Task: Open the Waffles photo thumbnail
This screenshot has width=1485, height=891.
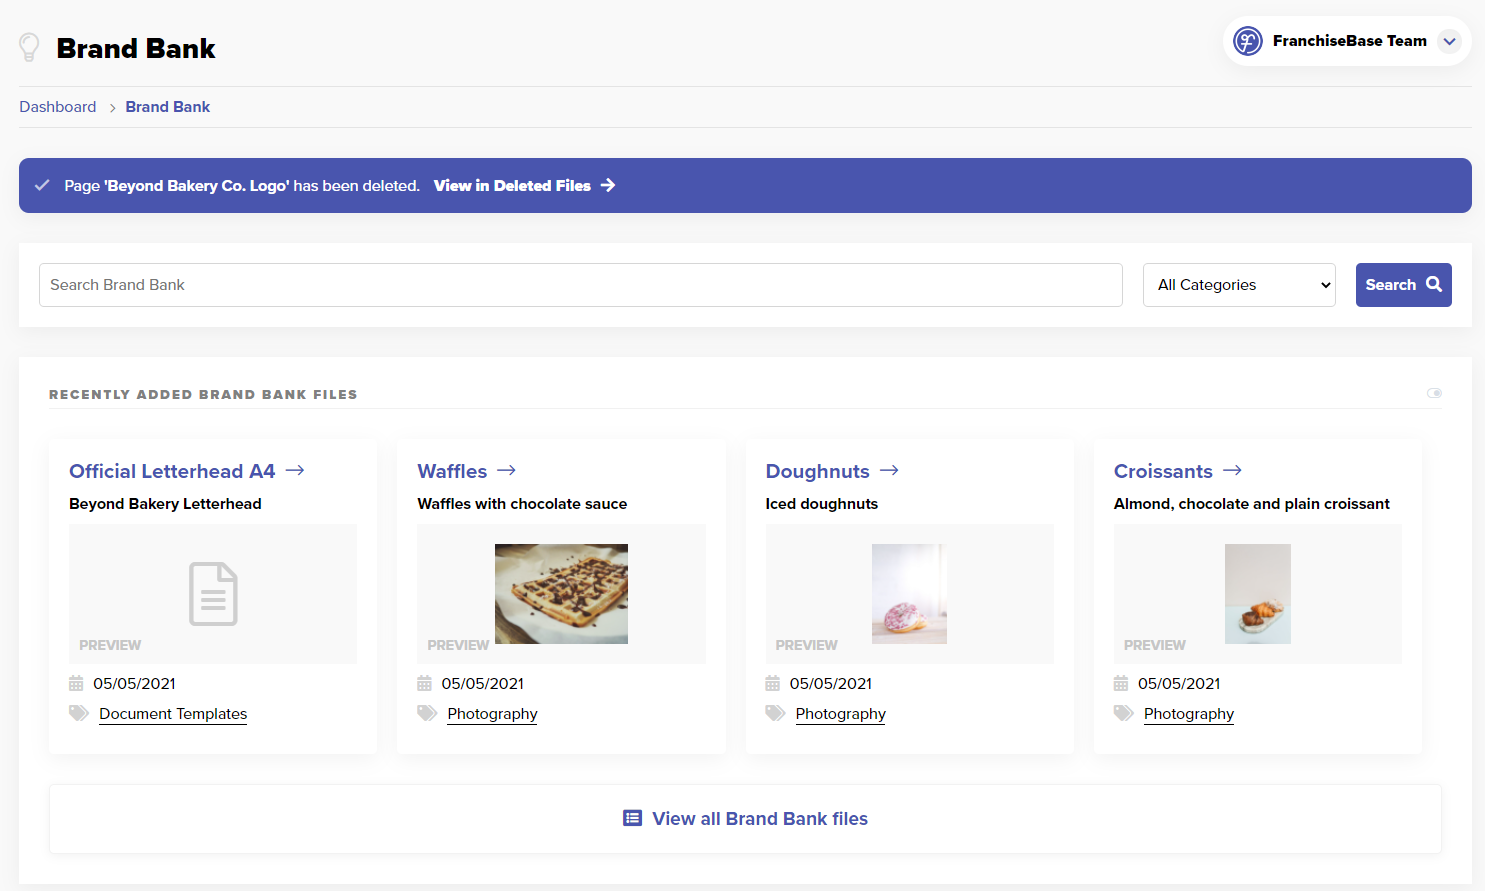Action: [561, 593]
